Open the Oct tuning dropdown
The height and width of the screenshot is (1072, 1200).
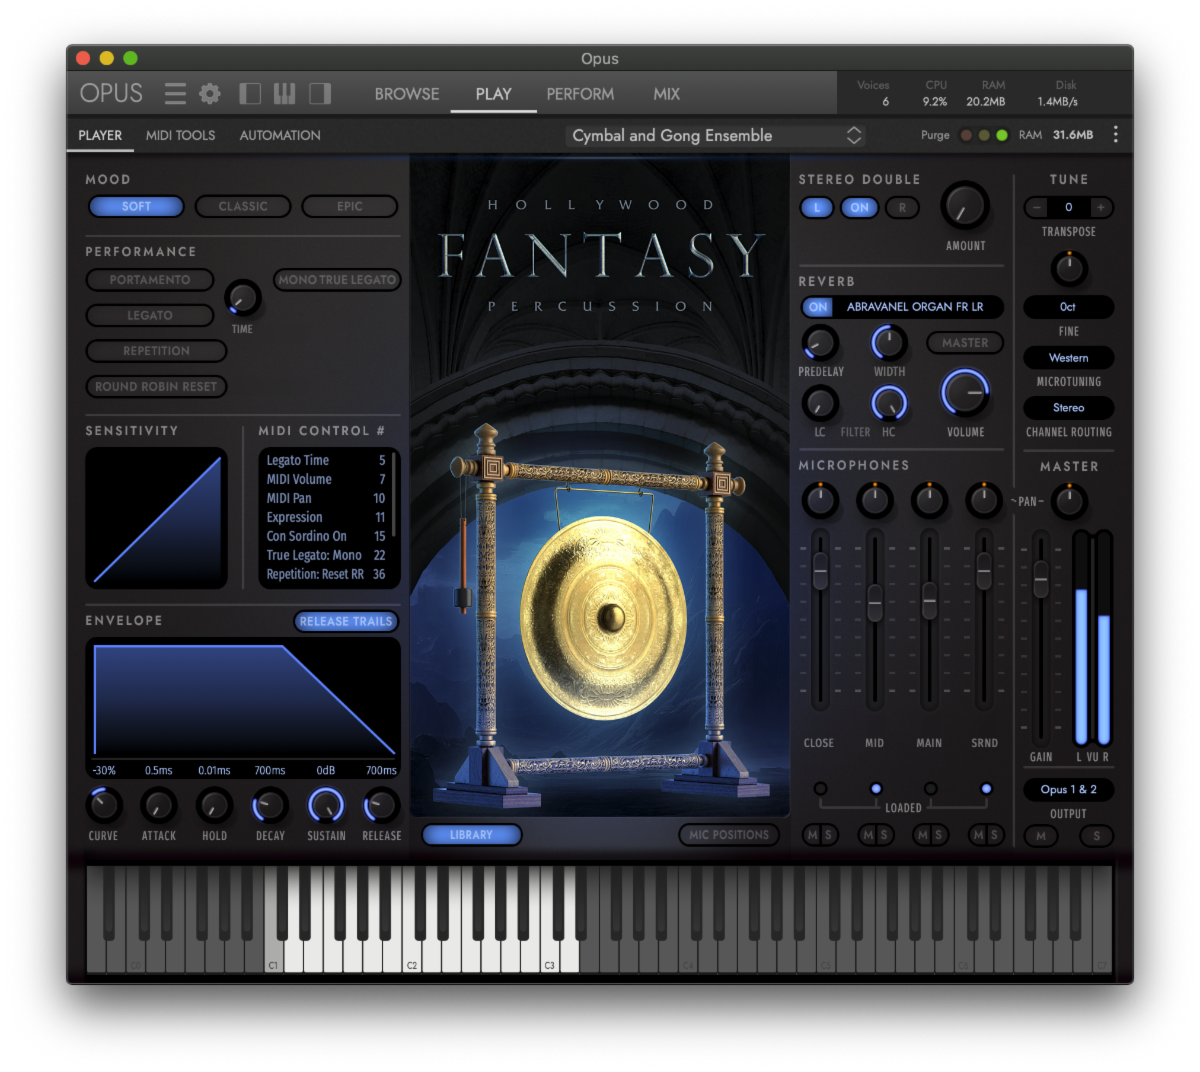(x=1068, y=307)
